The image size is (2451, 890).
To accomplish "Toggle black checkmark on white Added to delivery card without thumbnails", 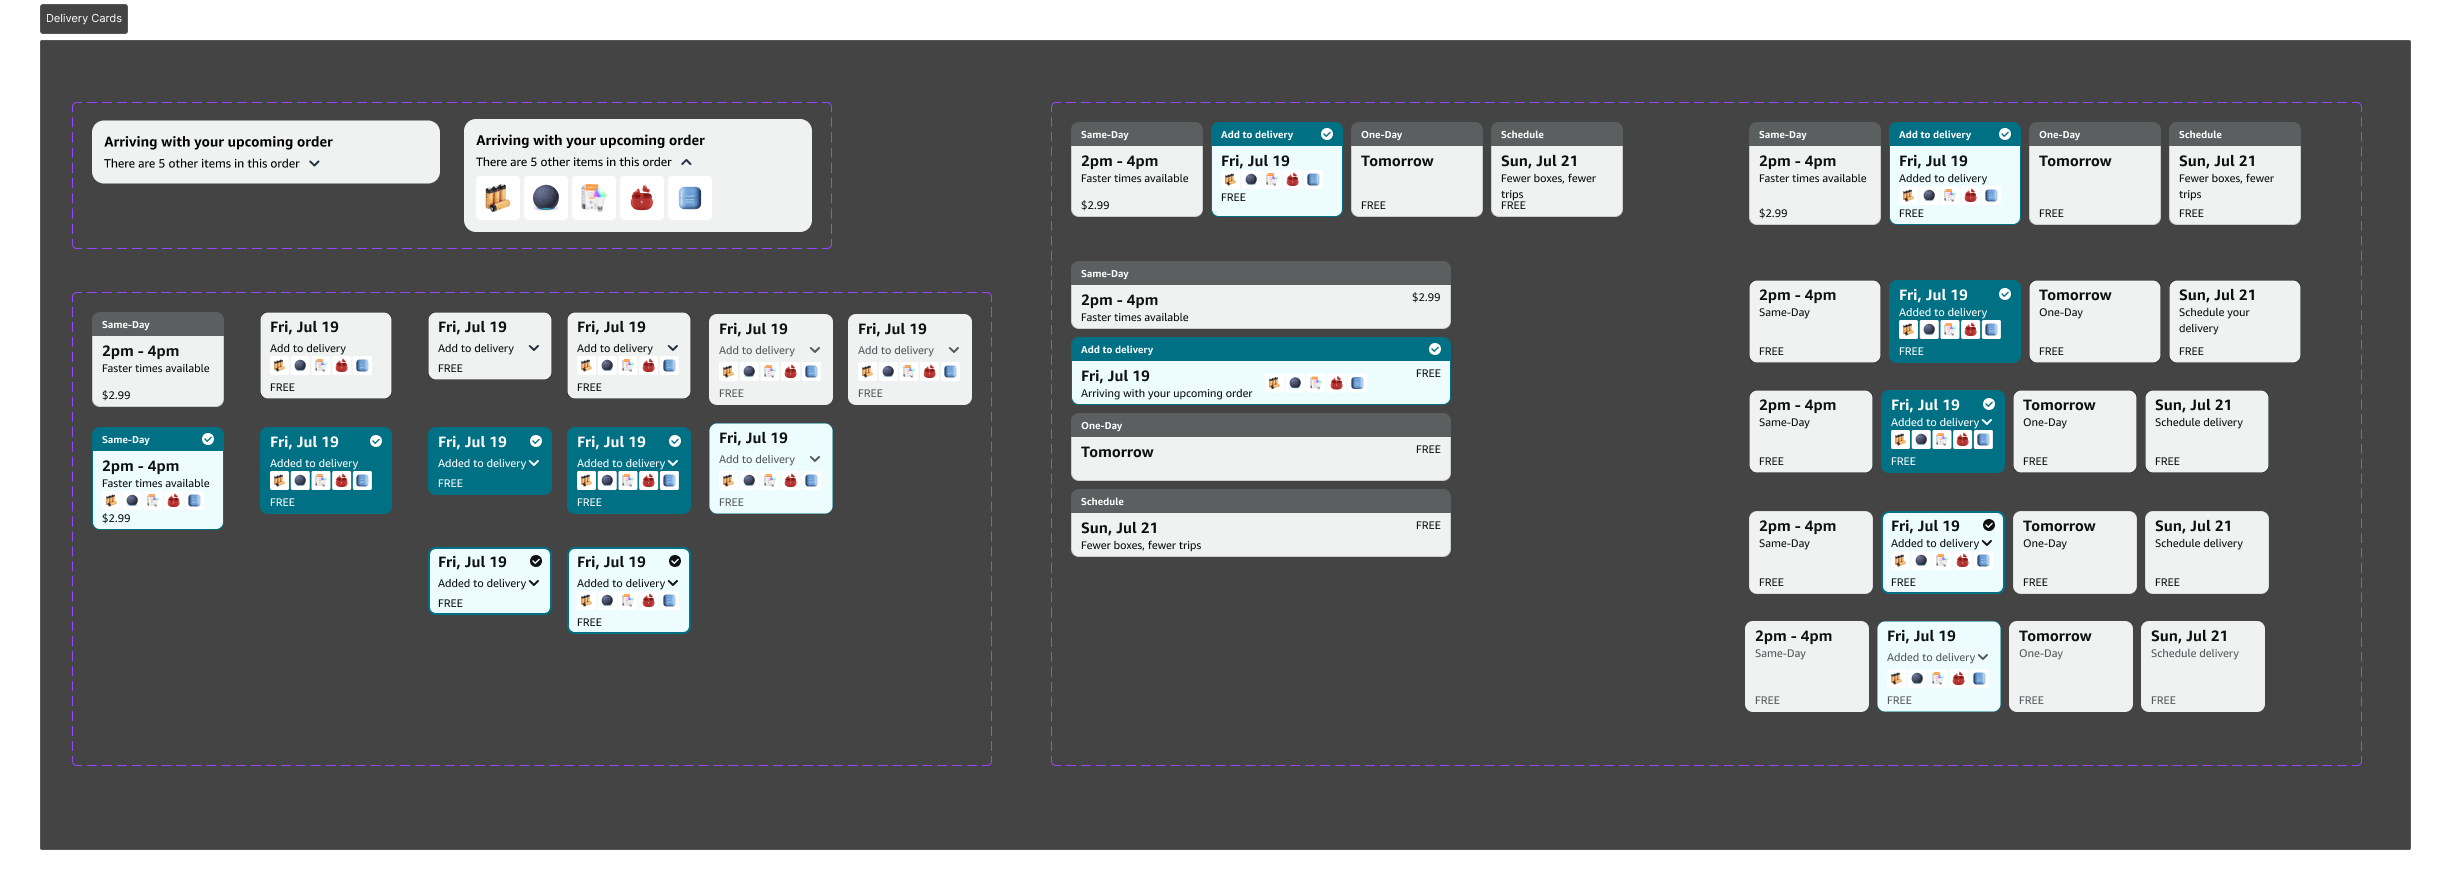I will [536, 561].
